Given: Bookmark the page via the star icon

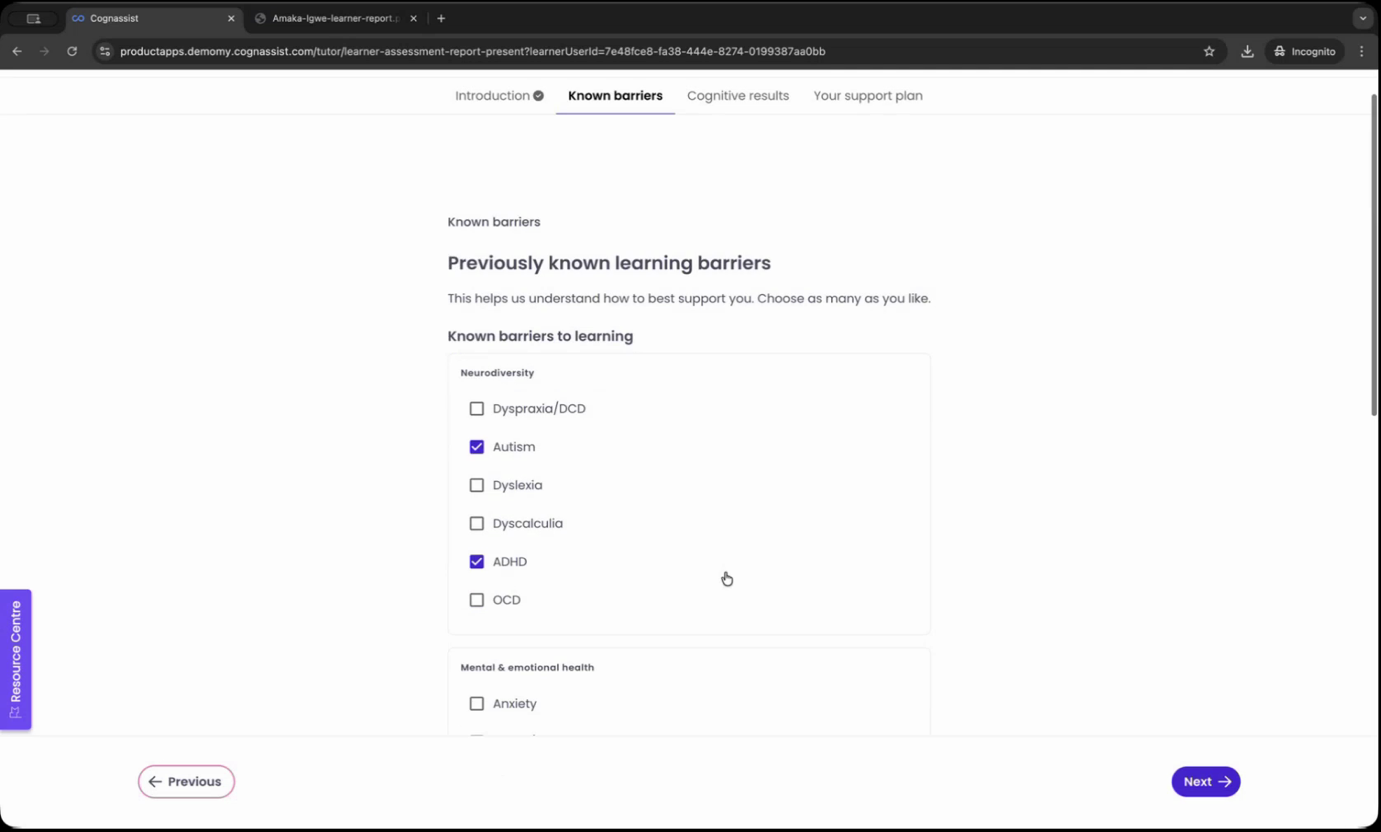Looking at the screenshot, I should tap(1209, 51).
